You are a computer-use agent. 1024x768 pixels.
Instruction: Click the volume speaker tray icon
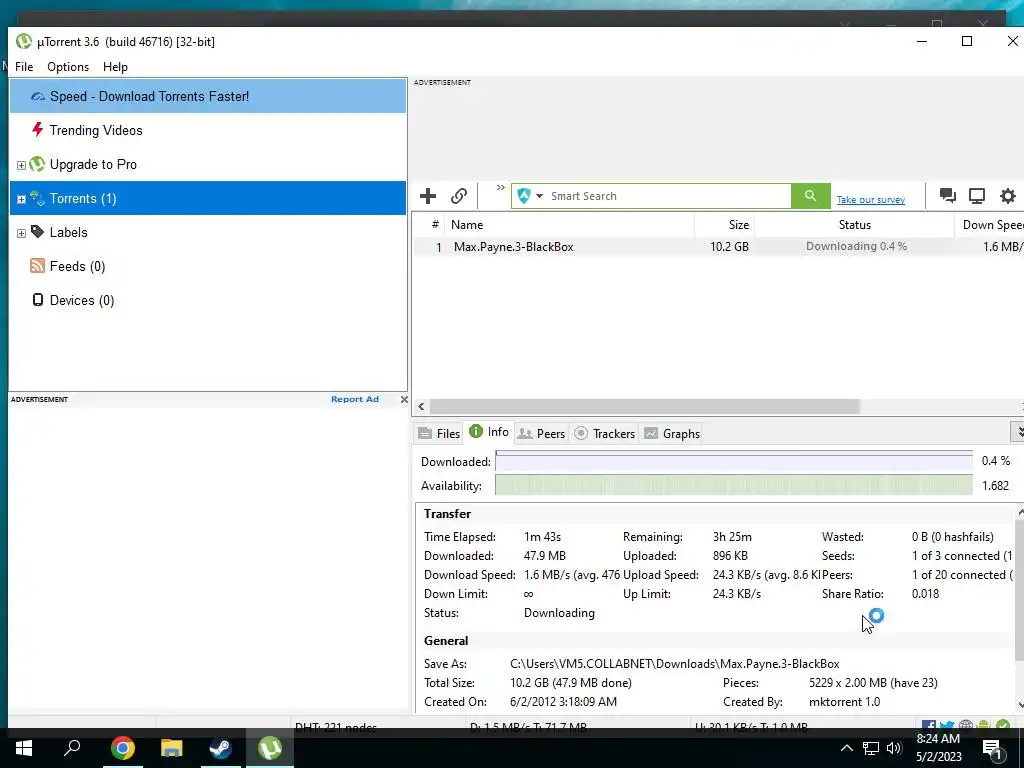click(894, 748)
